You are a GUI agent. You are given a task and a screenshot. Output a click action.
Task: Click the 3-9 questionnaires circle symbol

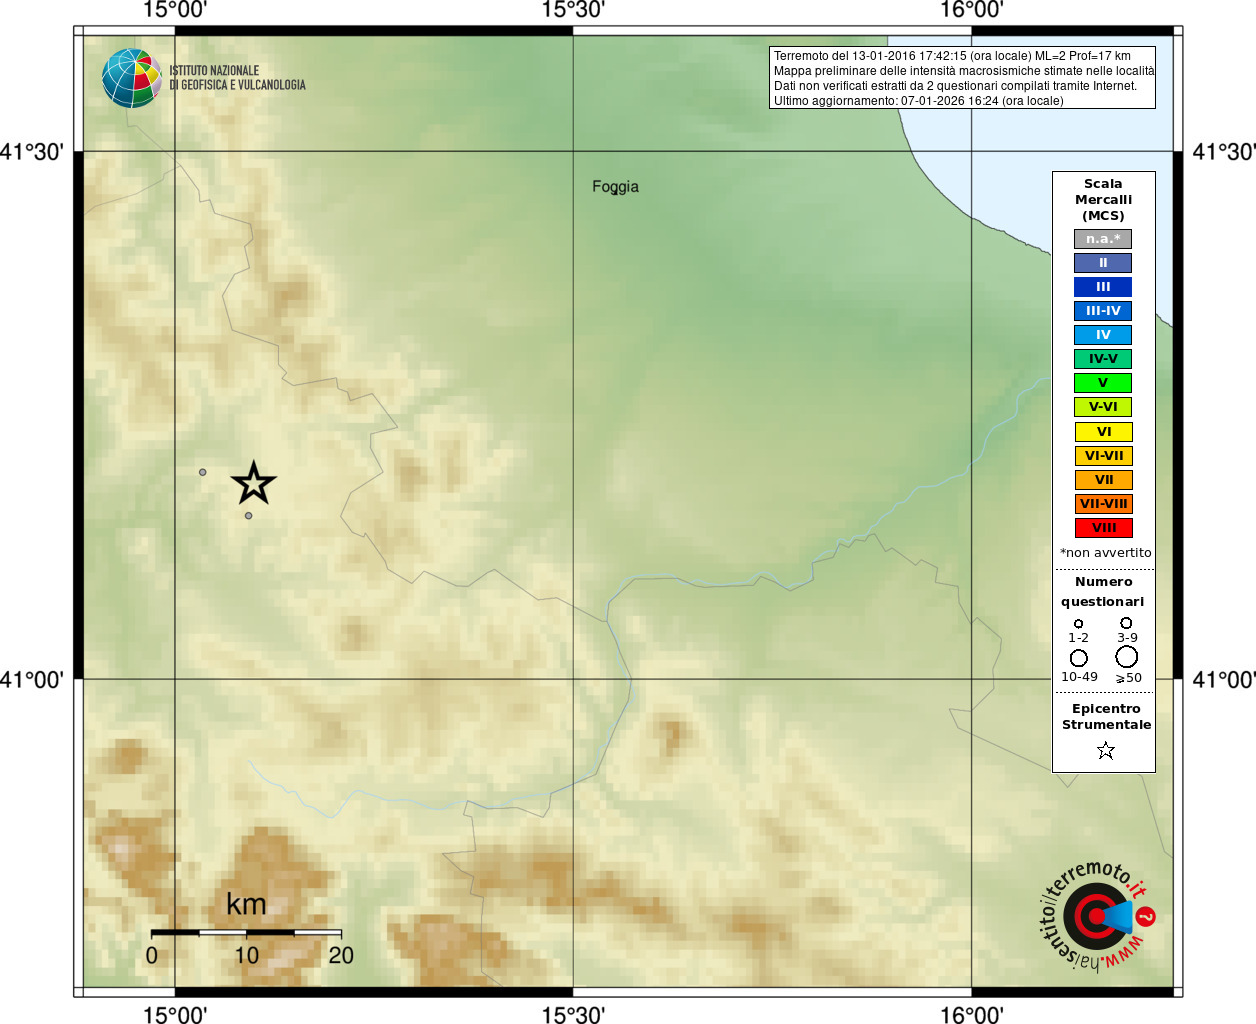click(x=1126, y=623)
